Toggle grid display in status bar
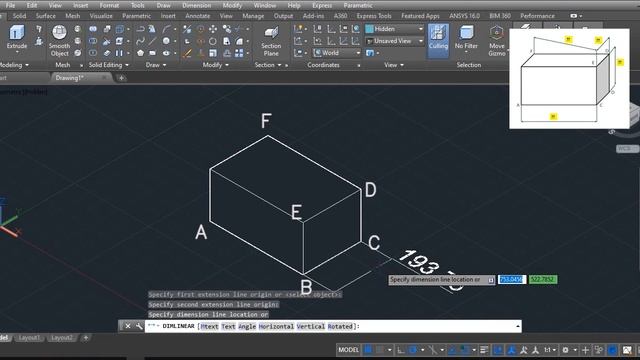The height and width of the screenshot is (360, 640). 368,350
